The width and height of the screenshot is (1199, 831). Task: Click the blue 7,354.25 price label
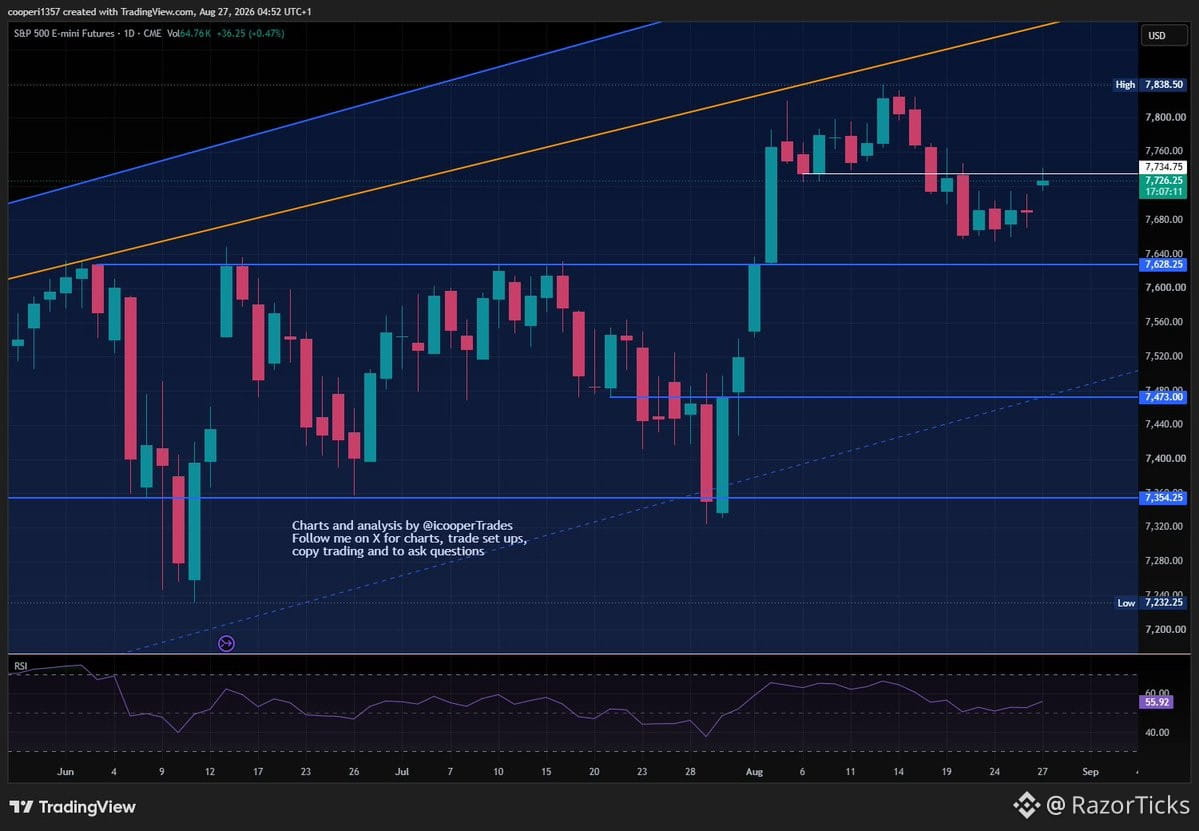(x=1164, y=498)
